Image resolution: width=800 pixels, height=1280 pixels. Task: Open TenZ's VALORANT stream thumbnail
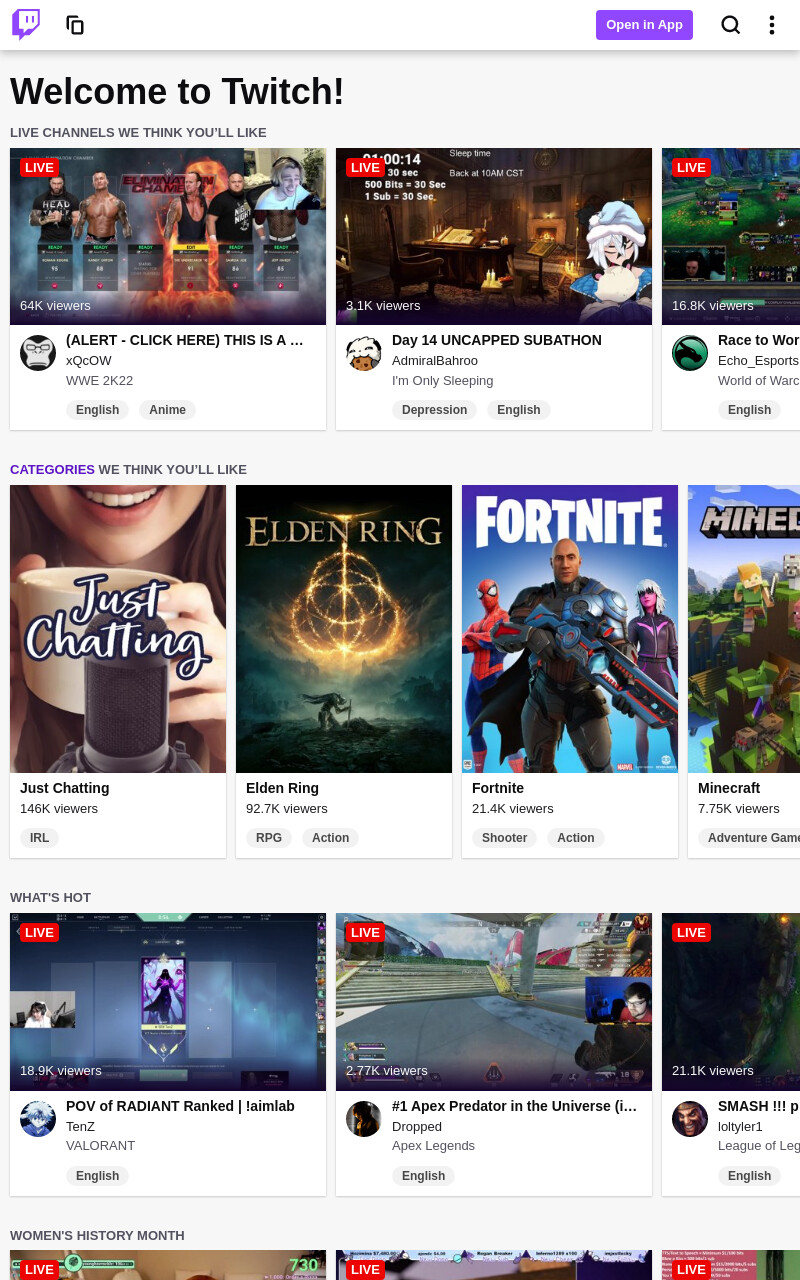(x=168, y=1002)
